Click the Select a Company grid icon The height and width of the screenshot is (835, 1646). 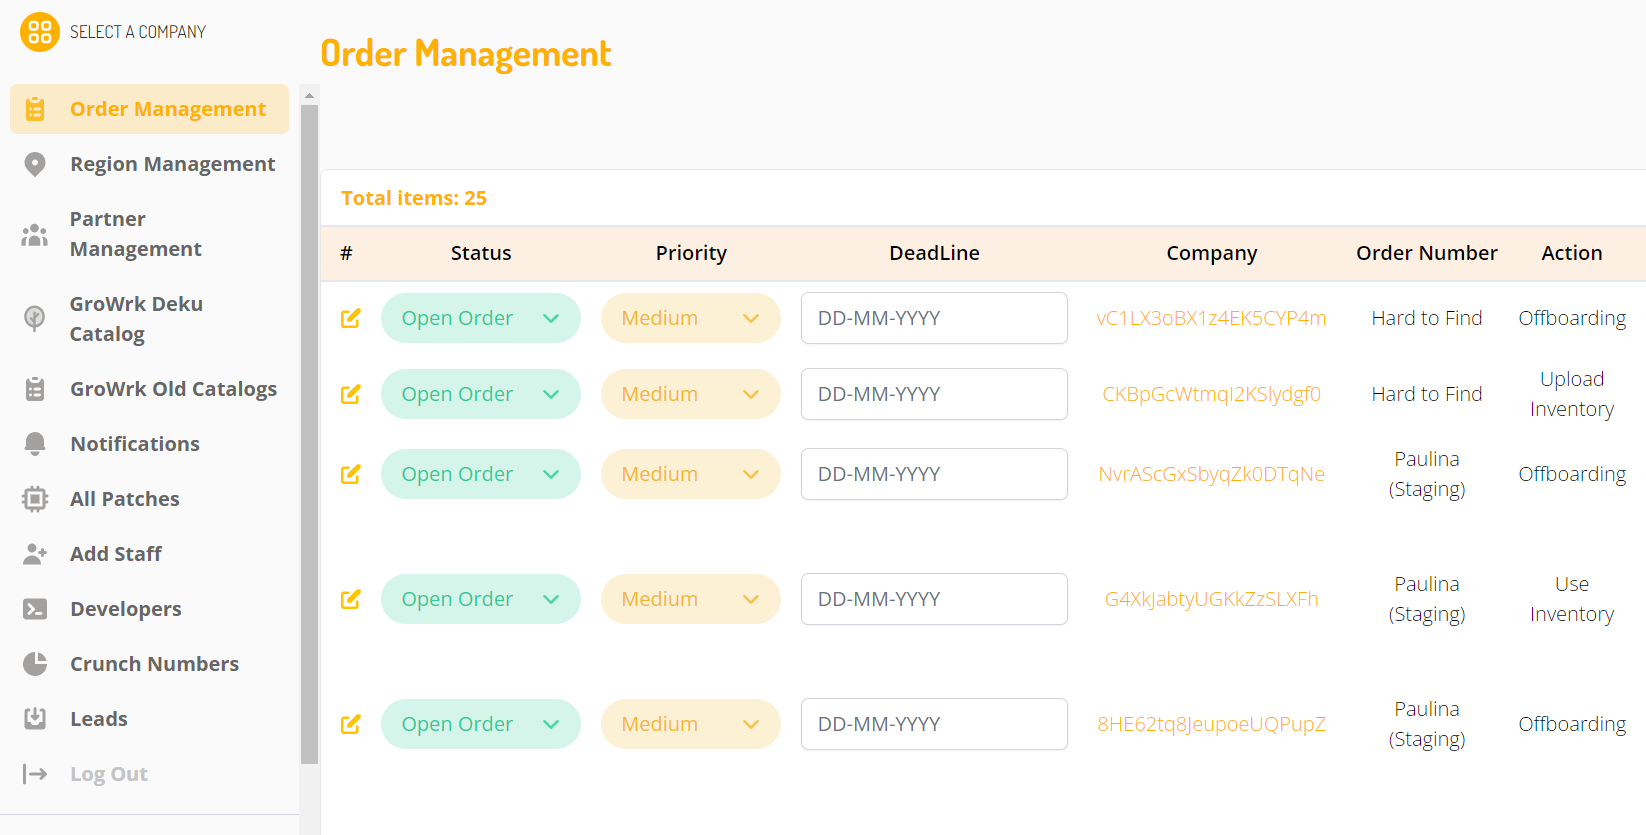click(39, 32)
